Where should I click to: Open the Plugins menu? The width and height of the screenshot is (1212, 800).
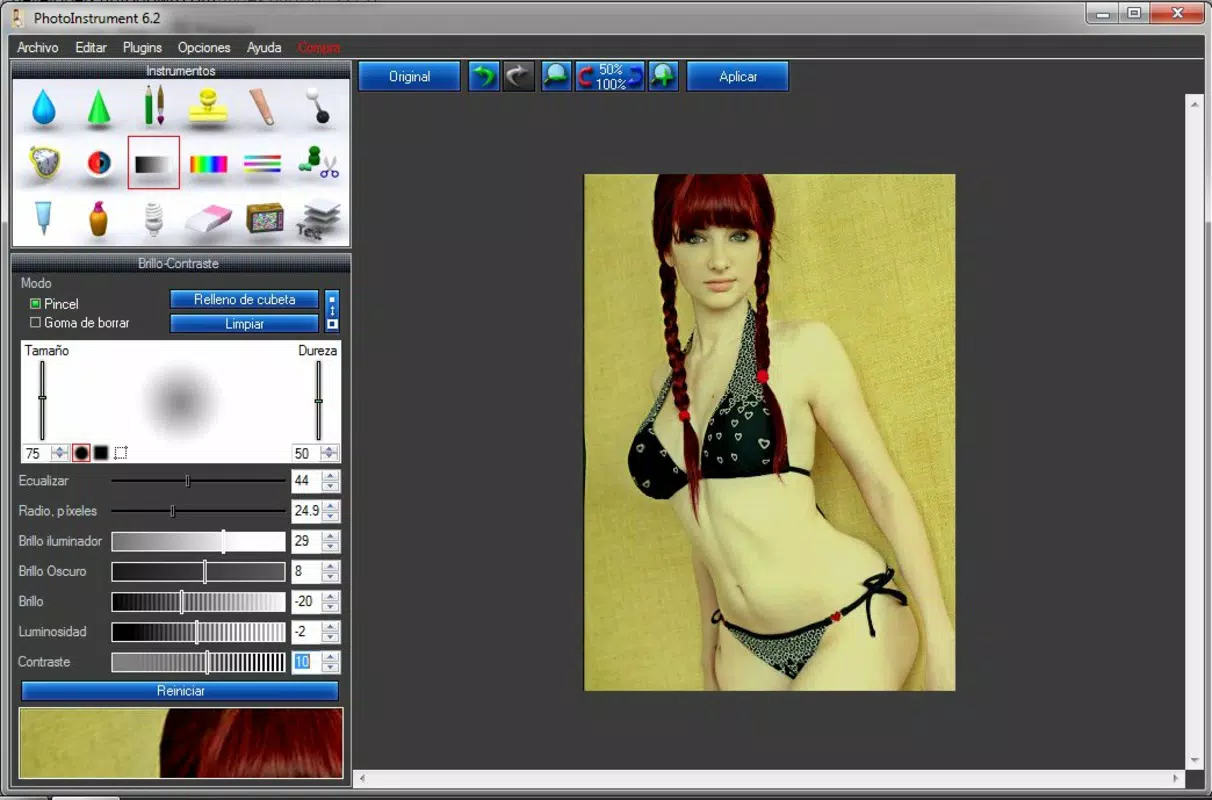tap(142, 47)
